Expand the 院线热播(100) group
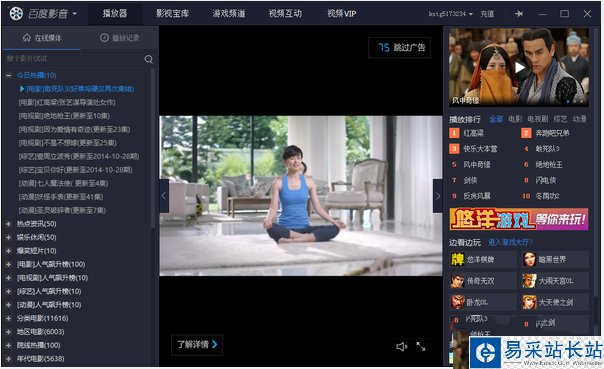The width and height of the screenshot is (604, 369). coord(8,345)
